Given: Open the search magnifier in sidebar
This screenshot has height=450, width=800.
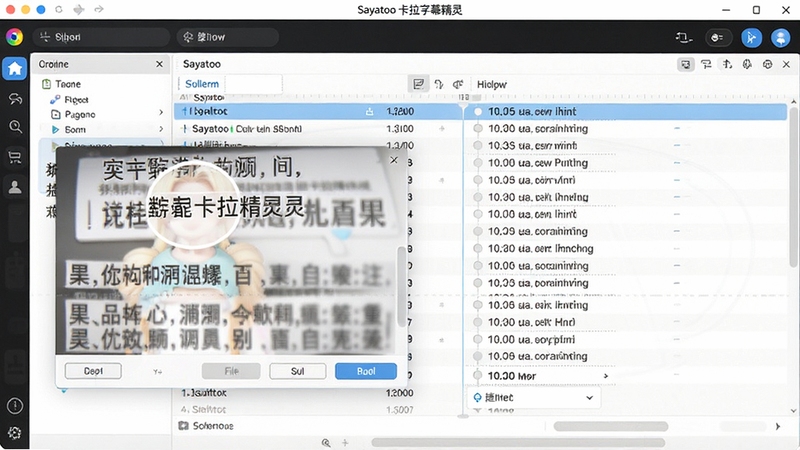Looking at the screenshot, I should (15, 127).
